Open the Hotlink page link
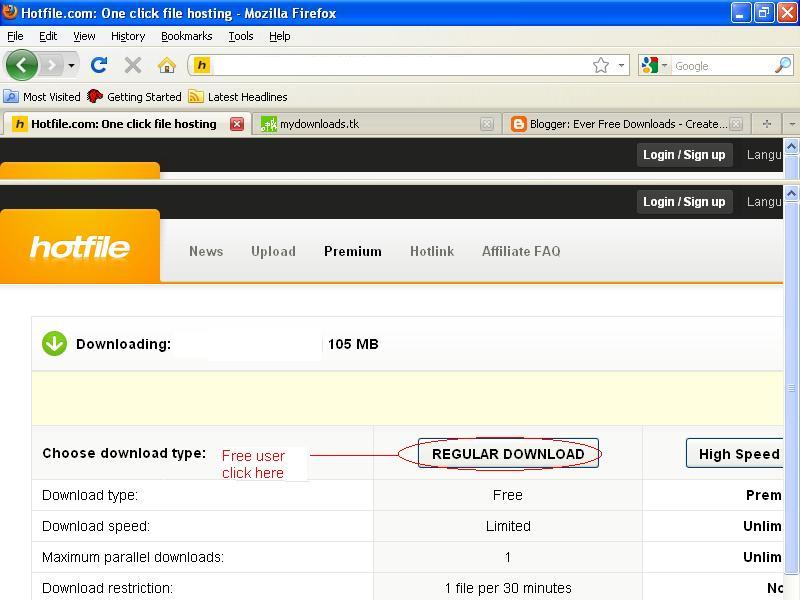The height and width of the screenshot is (600, 800). click(x=432, y=251)
